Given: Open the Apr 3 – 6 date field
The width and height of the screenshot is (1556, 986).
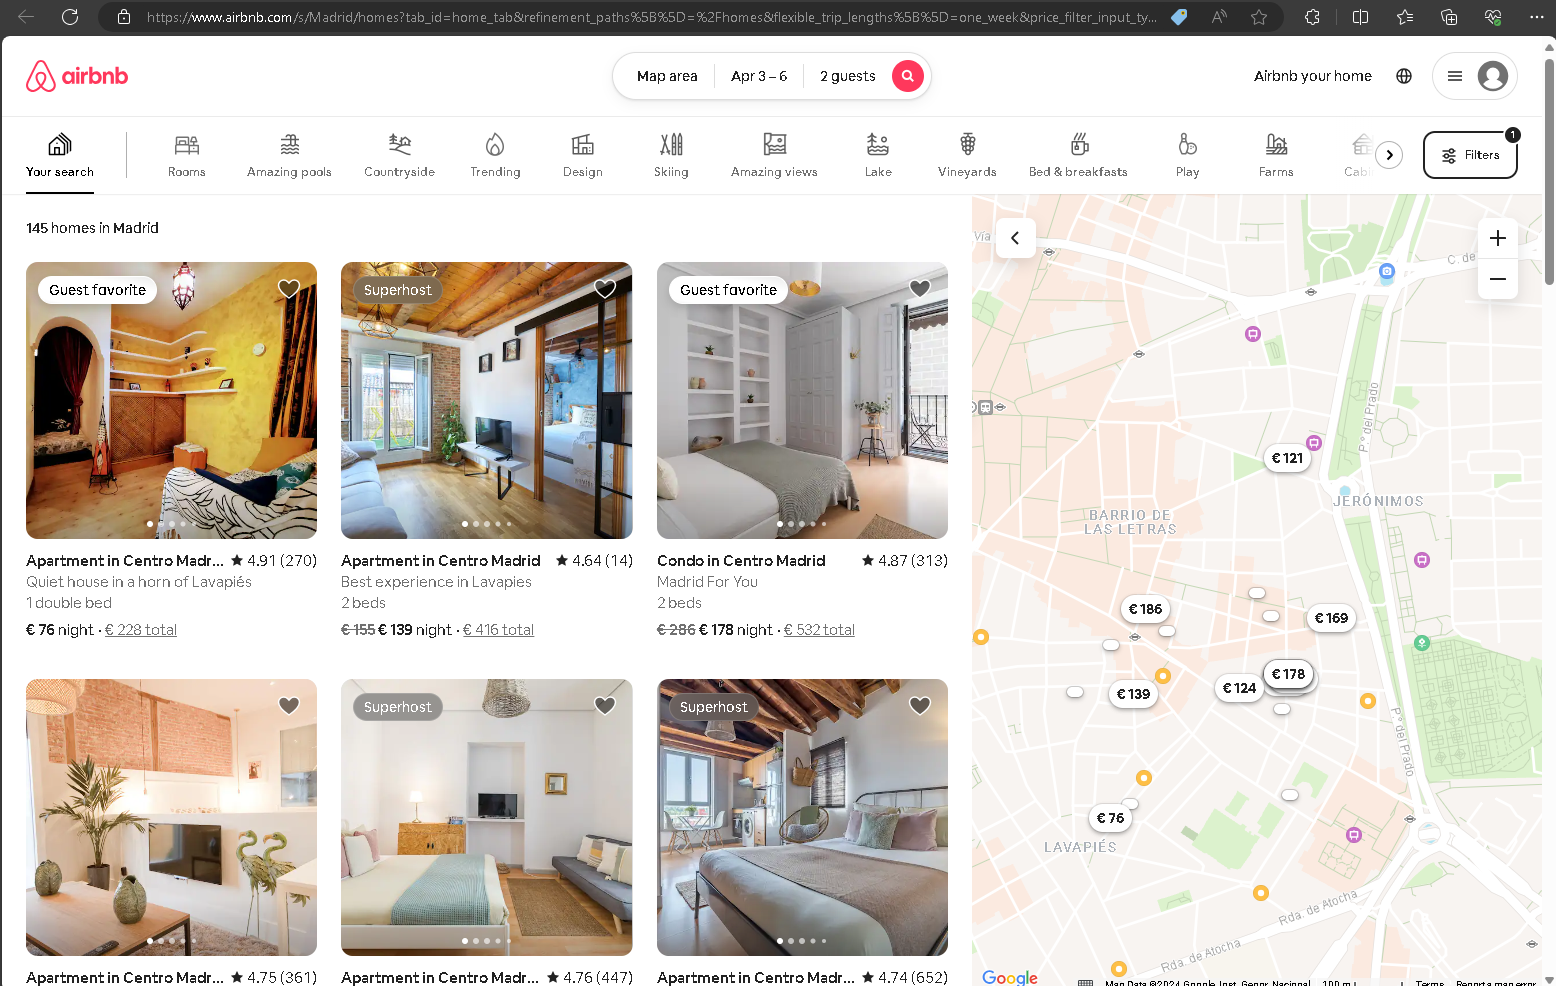Looking at the screenshot, I should pos(758,76).
